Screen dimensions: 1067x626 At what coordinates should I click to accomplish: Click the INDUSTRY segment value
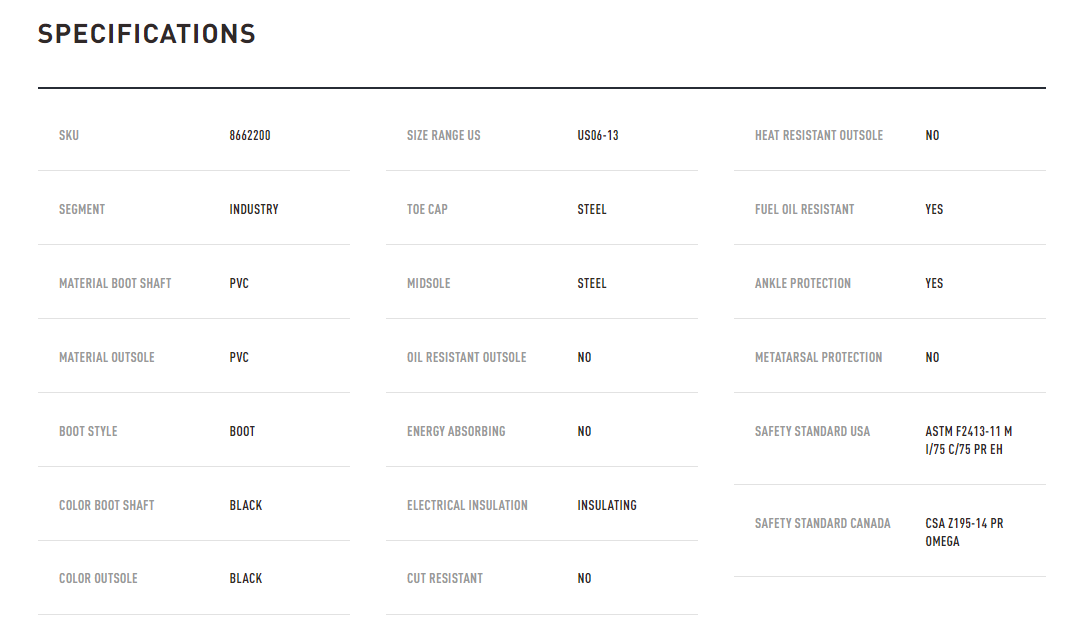pos(254,209)
